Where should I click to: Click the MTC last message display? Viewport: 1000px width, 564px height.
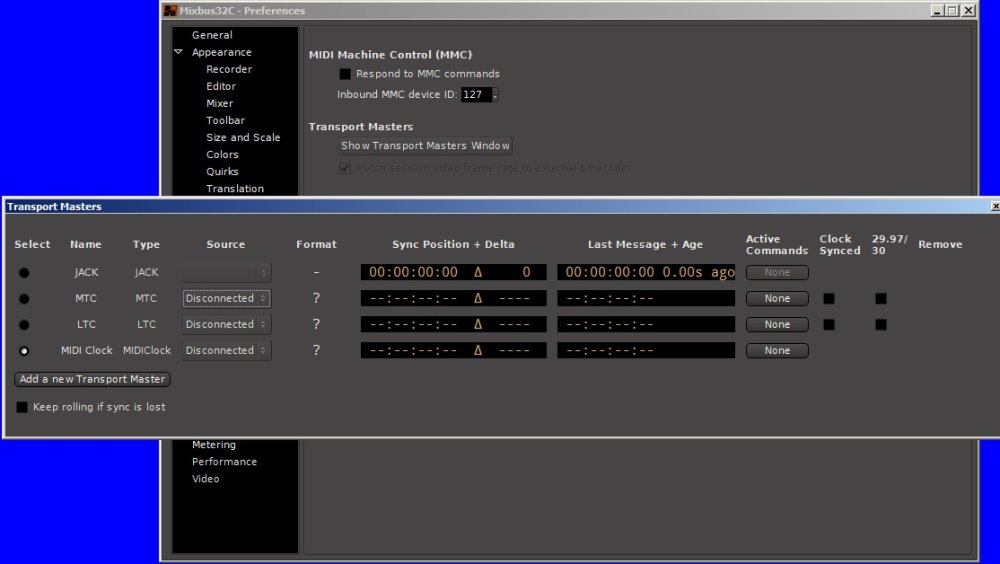point(646,299)
